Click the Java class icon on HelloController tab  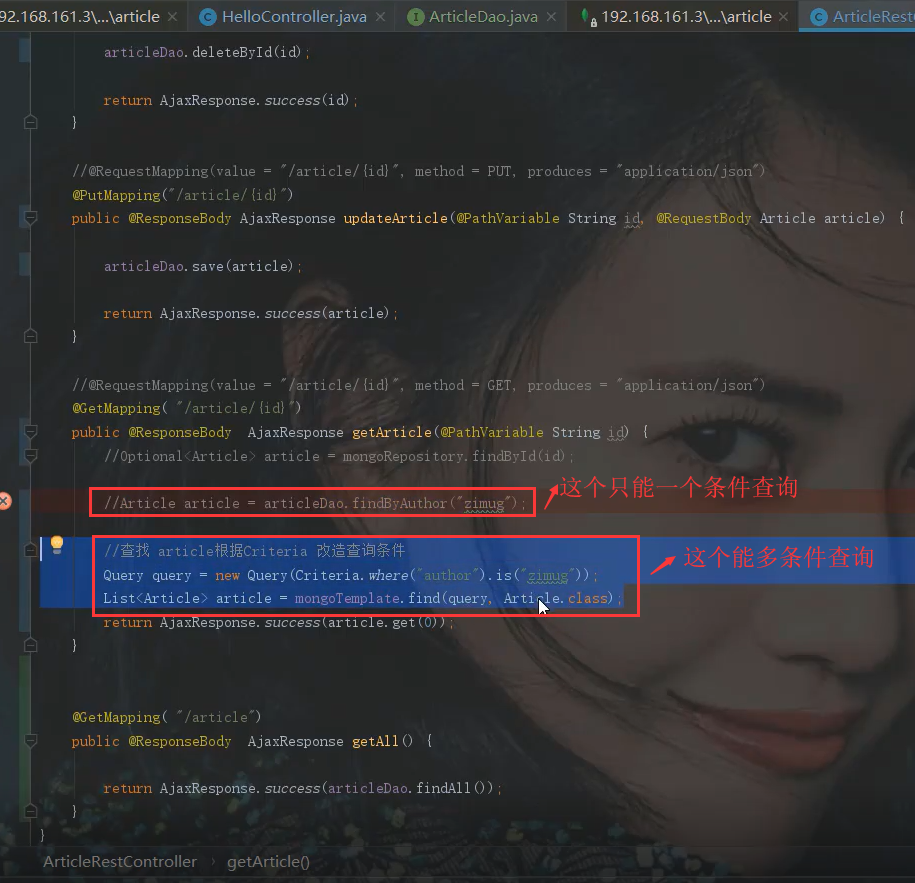[207, 17]
